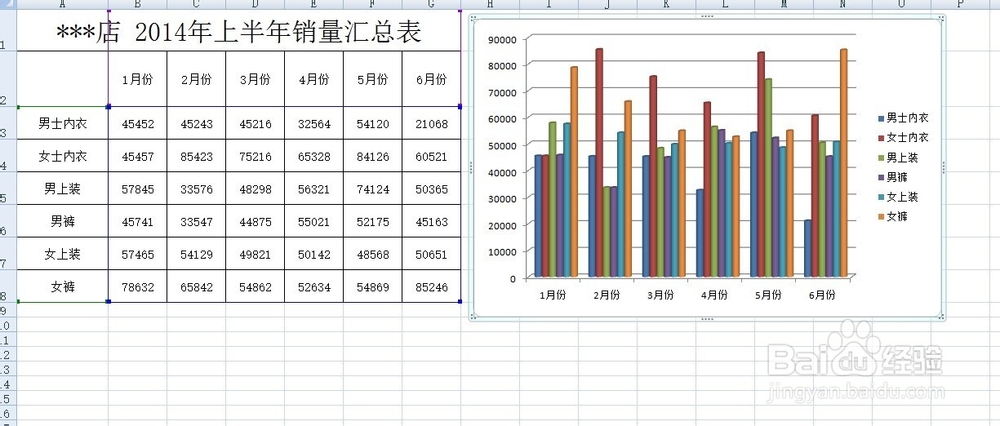Click the chart's top center resize handle
This screenshot has height=426, width=1000.
click(x=707, y=15)
